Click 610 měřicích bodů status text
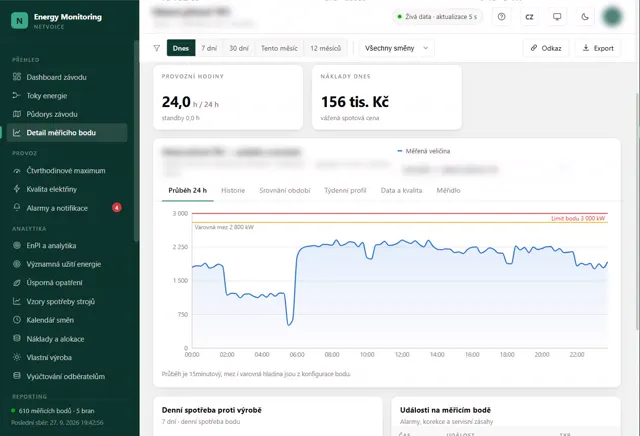 [x=56, y=411]
